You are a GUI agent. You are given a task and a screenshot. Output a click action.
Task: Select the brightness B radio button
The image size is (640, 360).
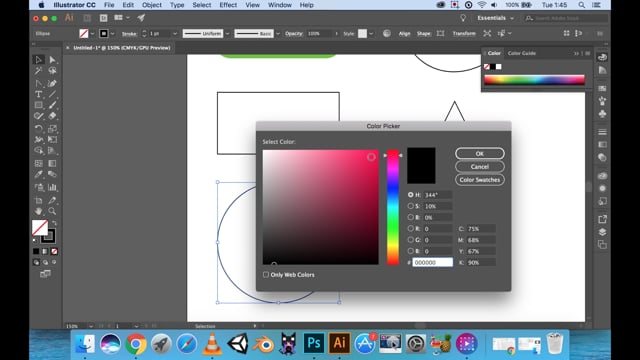pos(411,217)
